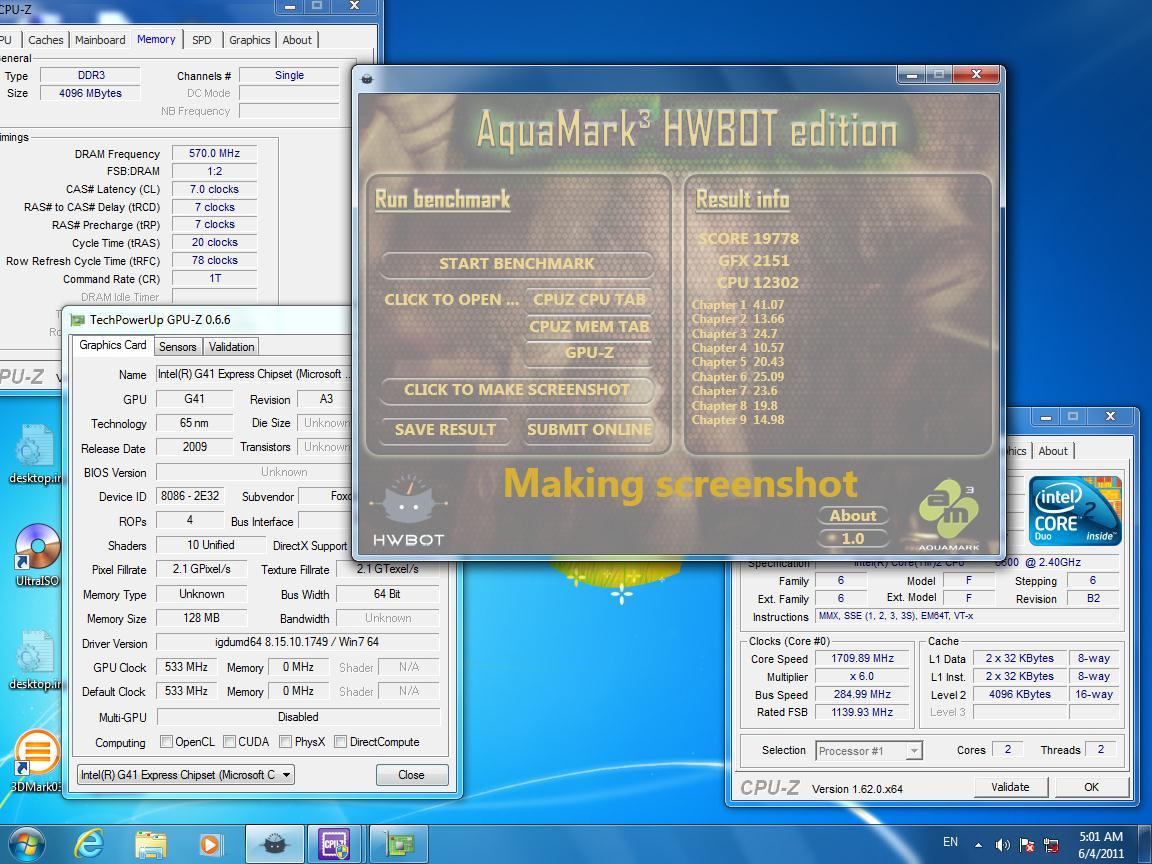The image size is (1152, 864).
Task: Open the Mainboard tab in CPU-Z
Action: 100,40
